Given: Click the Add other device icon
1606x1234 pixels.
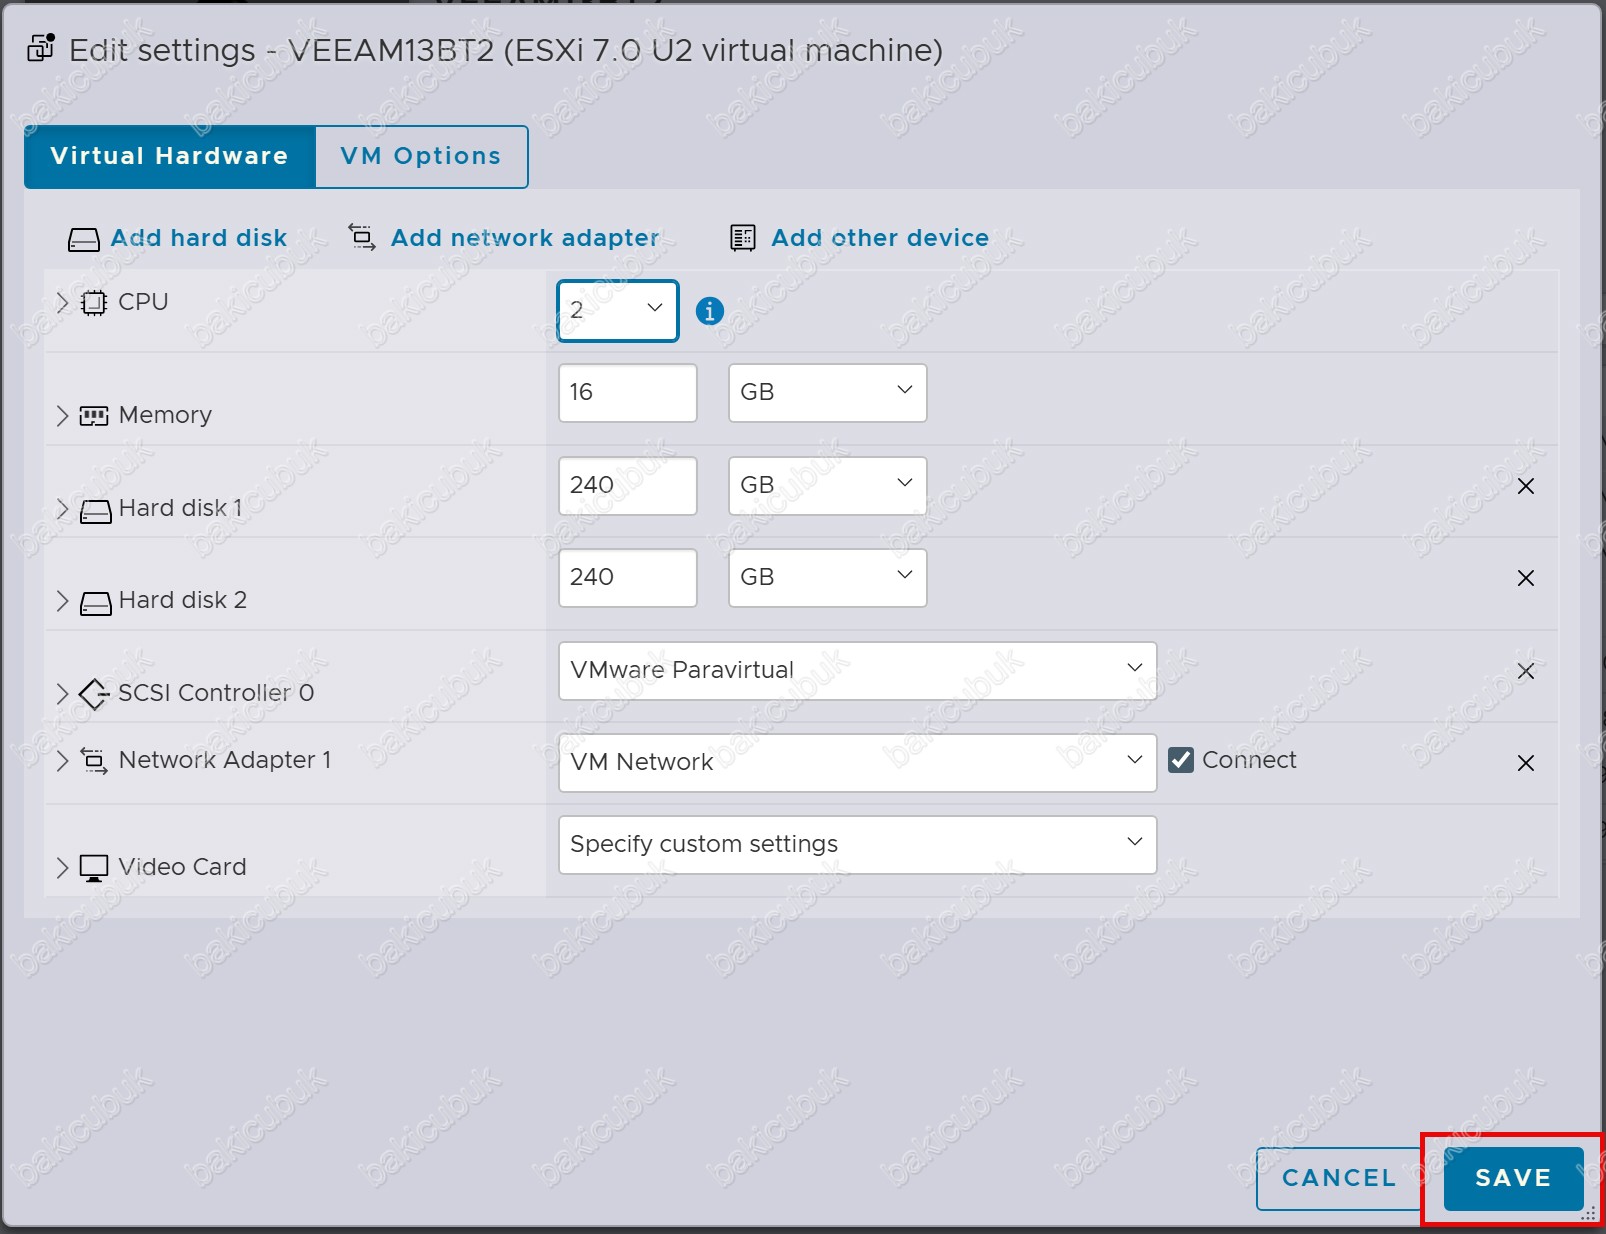Looking at the screenshot, I should [743, 238].
